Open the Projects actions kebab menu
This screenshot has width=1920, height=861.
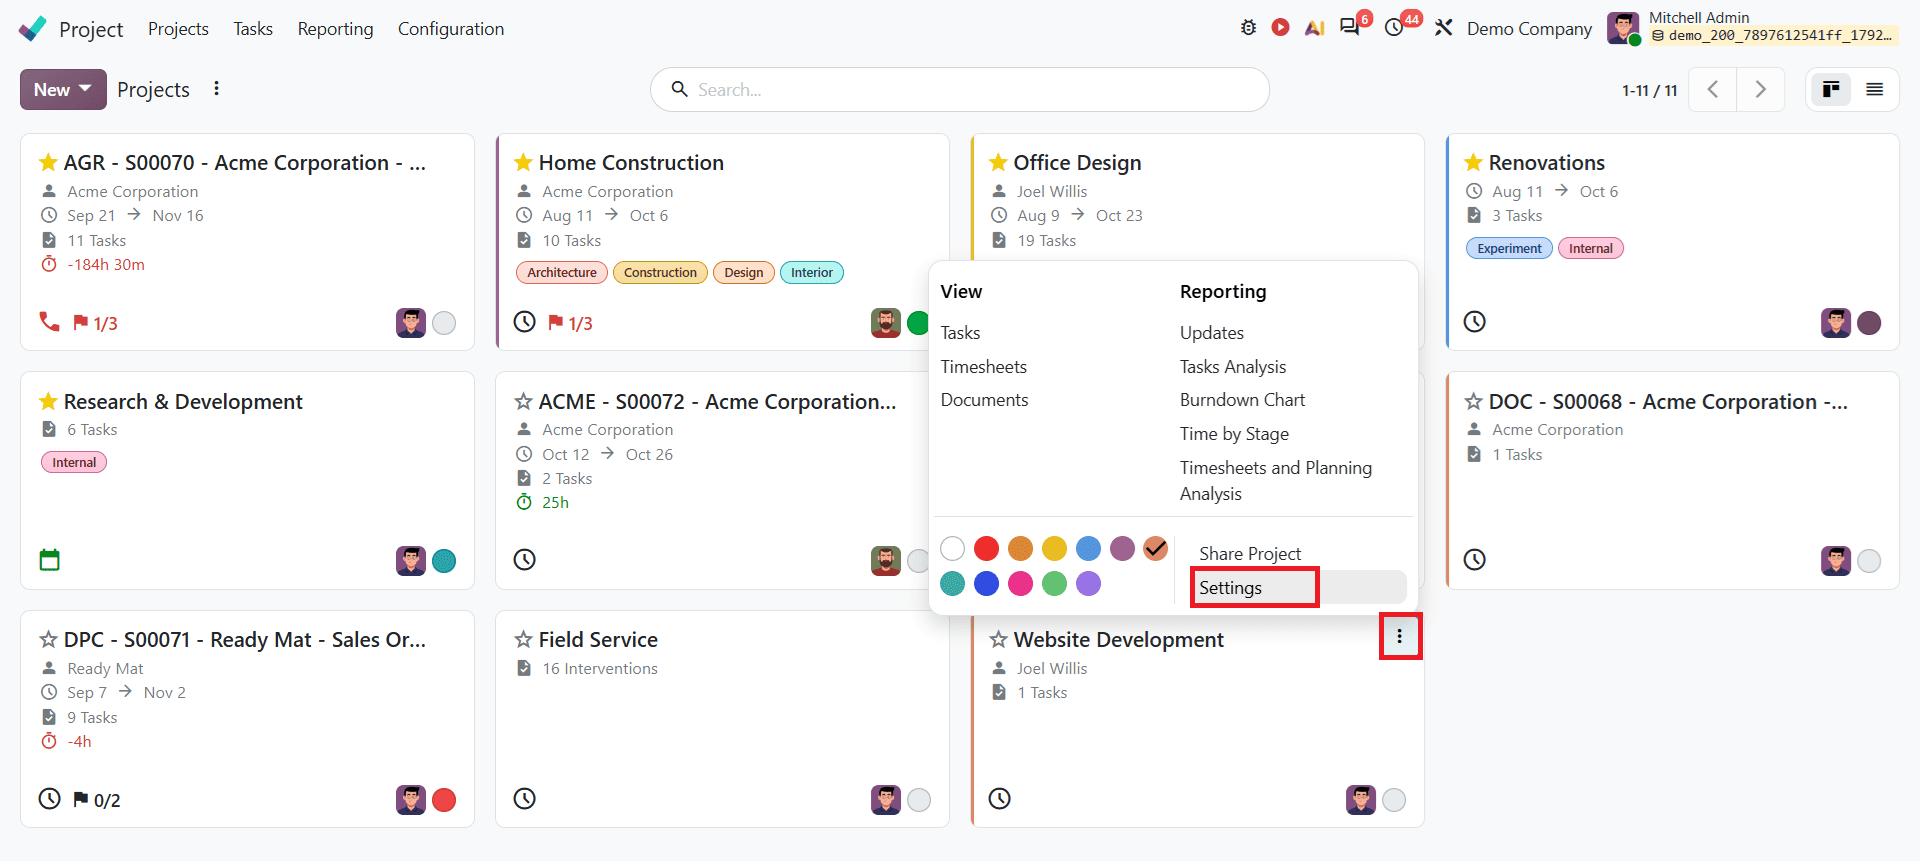(216, 89)
